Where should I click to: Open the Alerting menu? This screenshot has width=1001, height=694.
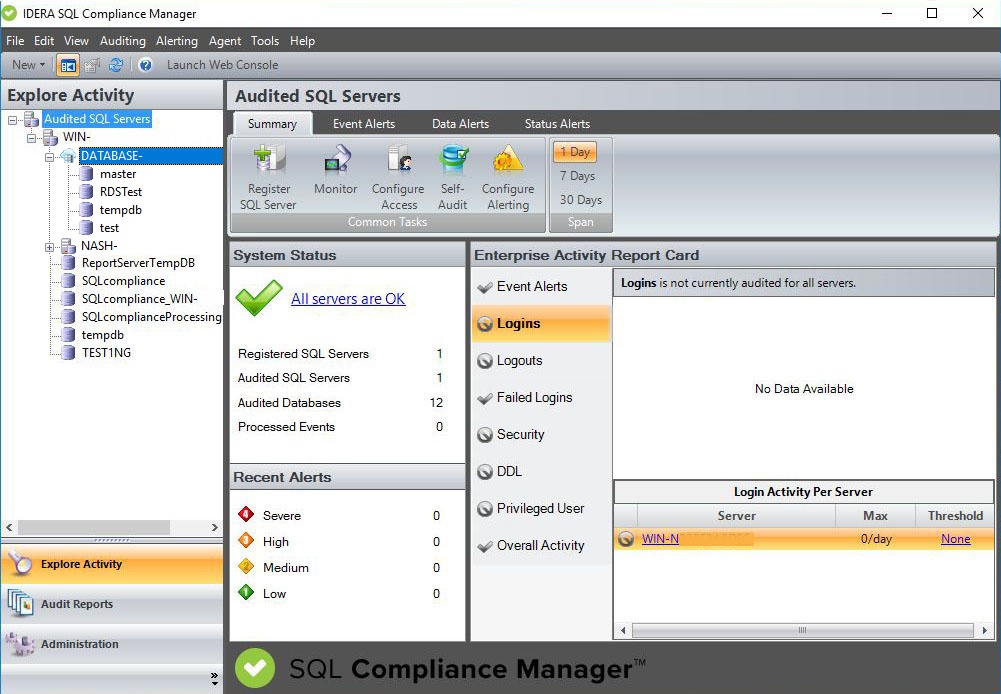[177, 41]
